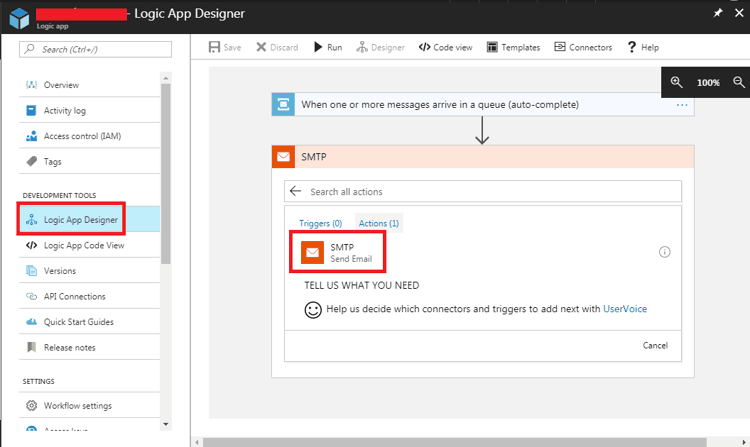Image resolution: width=750 pixels, height=447 pixels.
Task: Click the Save toolbar icon
Action: click(214, 47)
